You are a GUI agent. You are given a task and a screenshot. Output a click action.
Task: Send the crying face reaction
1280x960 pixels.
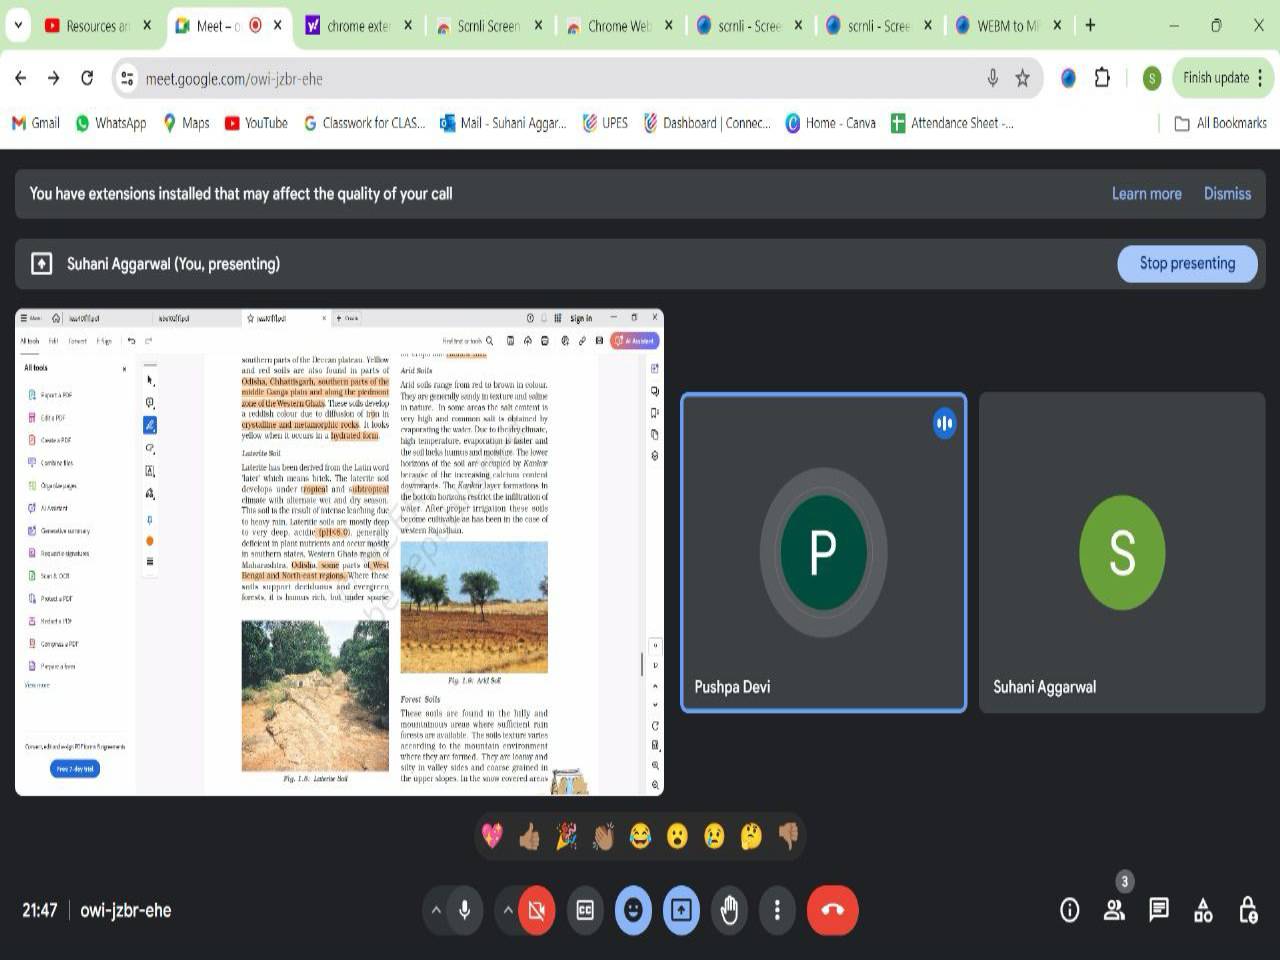[714, 836]
